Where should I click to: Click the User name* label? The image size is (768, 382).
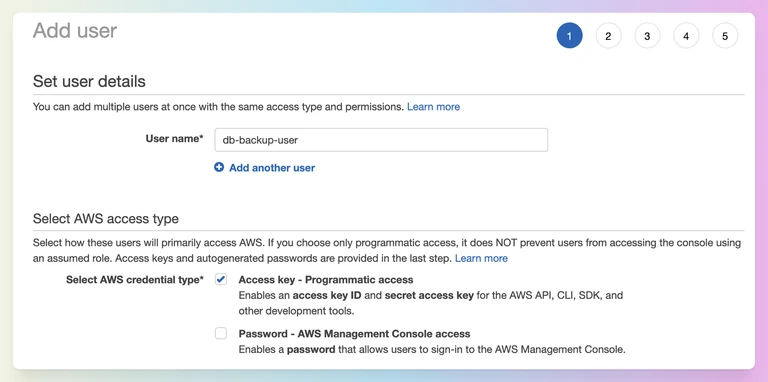click(x=174, y=139)
